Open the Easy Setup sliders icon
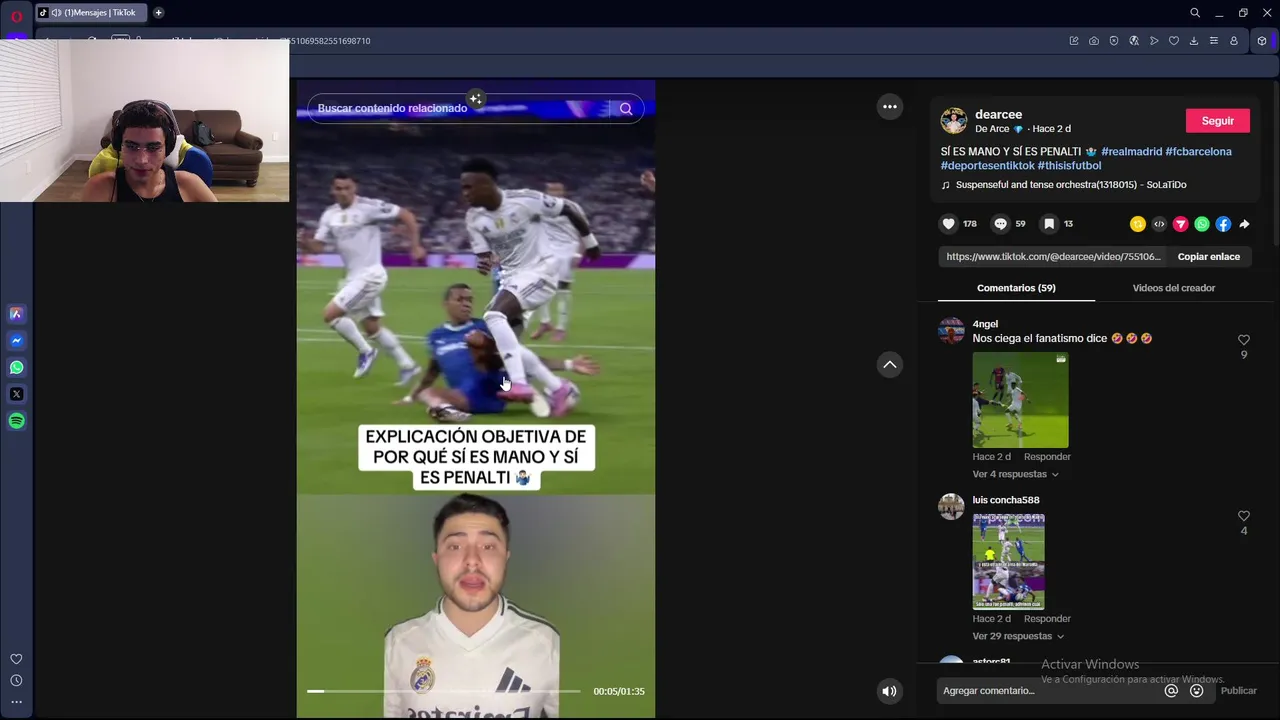The width and height of the screenshot is (1280, 720). point(1214,41)
